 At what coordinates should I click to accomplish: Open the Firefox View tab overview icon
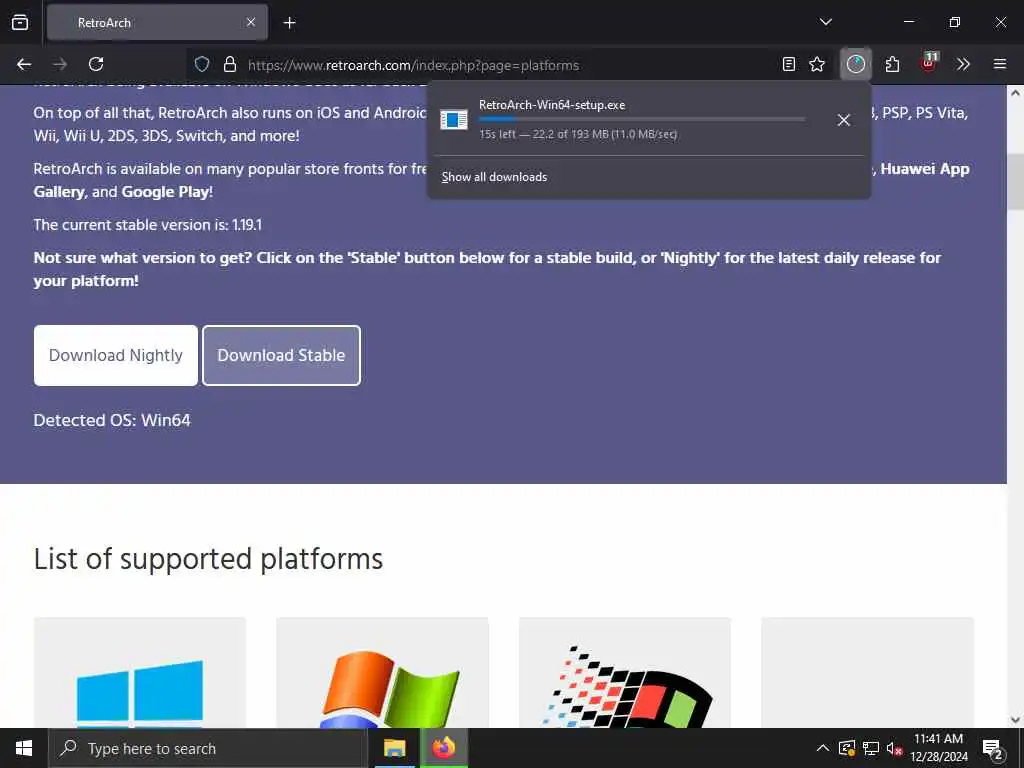tap(20, 22)
